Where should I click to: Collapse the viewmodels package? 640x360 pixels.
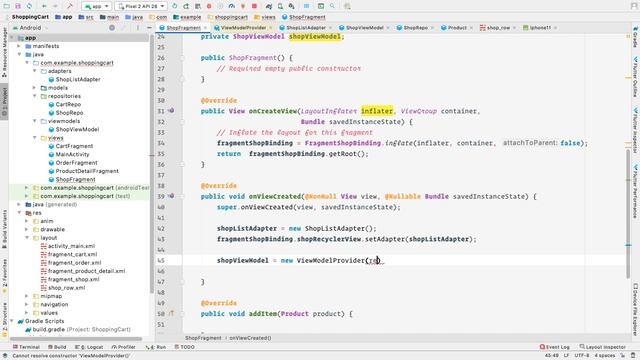[35, 121]
